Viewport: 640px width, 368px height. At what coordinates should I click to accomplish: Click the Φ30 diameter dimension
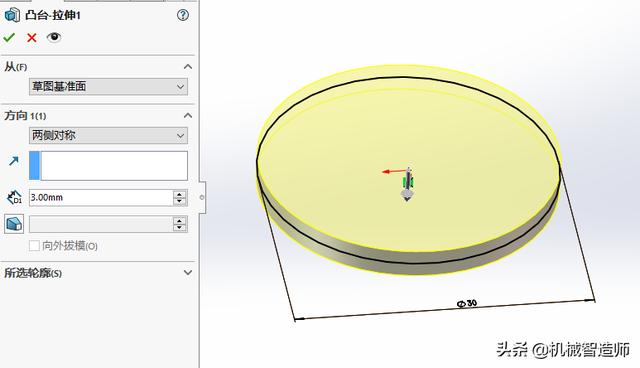click(467, 304)
